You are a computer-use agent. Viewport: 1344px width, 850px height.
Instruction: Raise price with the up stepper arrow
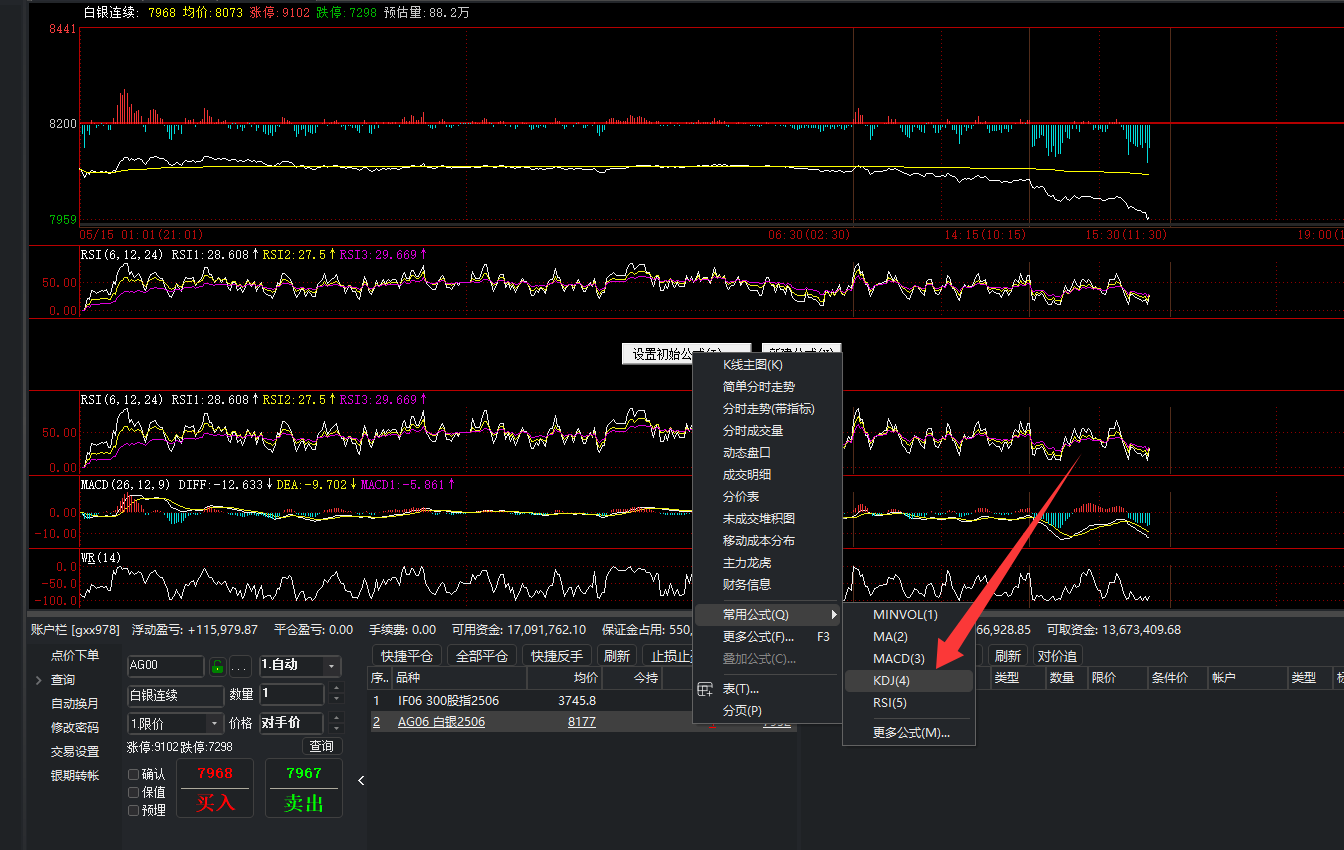click(335, 717)
